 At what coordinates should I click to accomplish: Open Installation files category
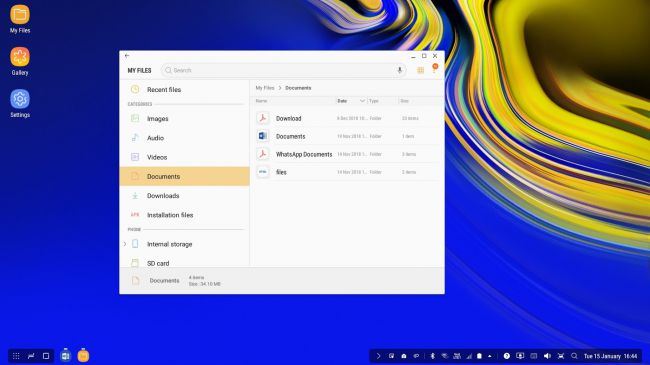click(x=184, y=215)
